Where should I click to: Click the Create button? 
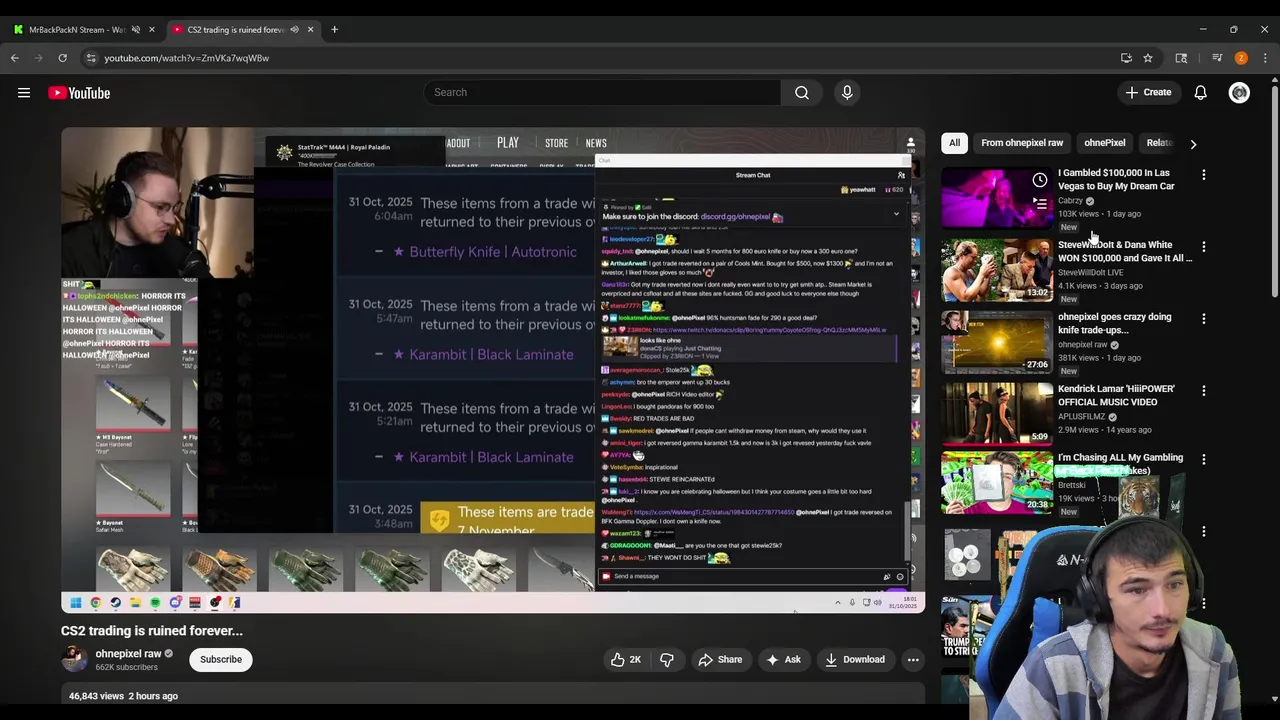pyautogui.click(x=1147, y=93)
